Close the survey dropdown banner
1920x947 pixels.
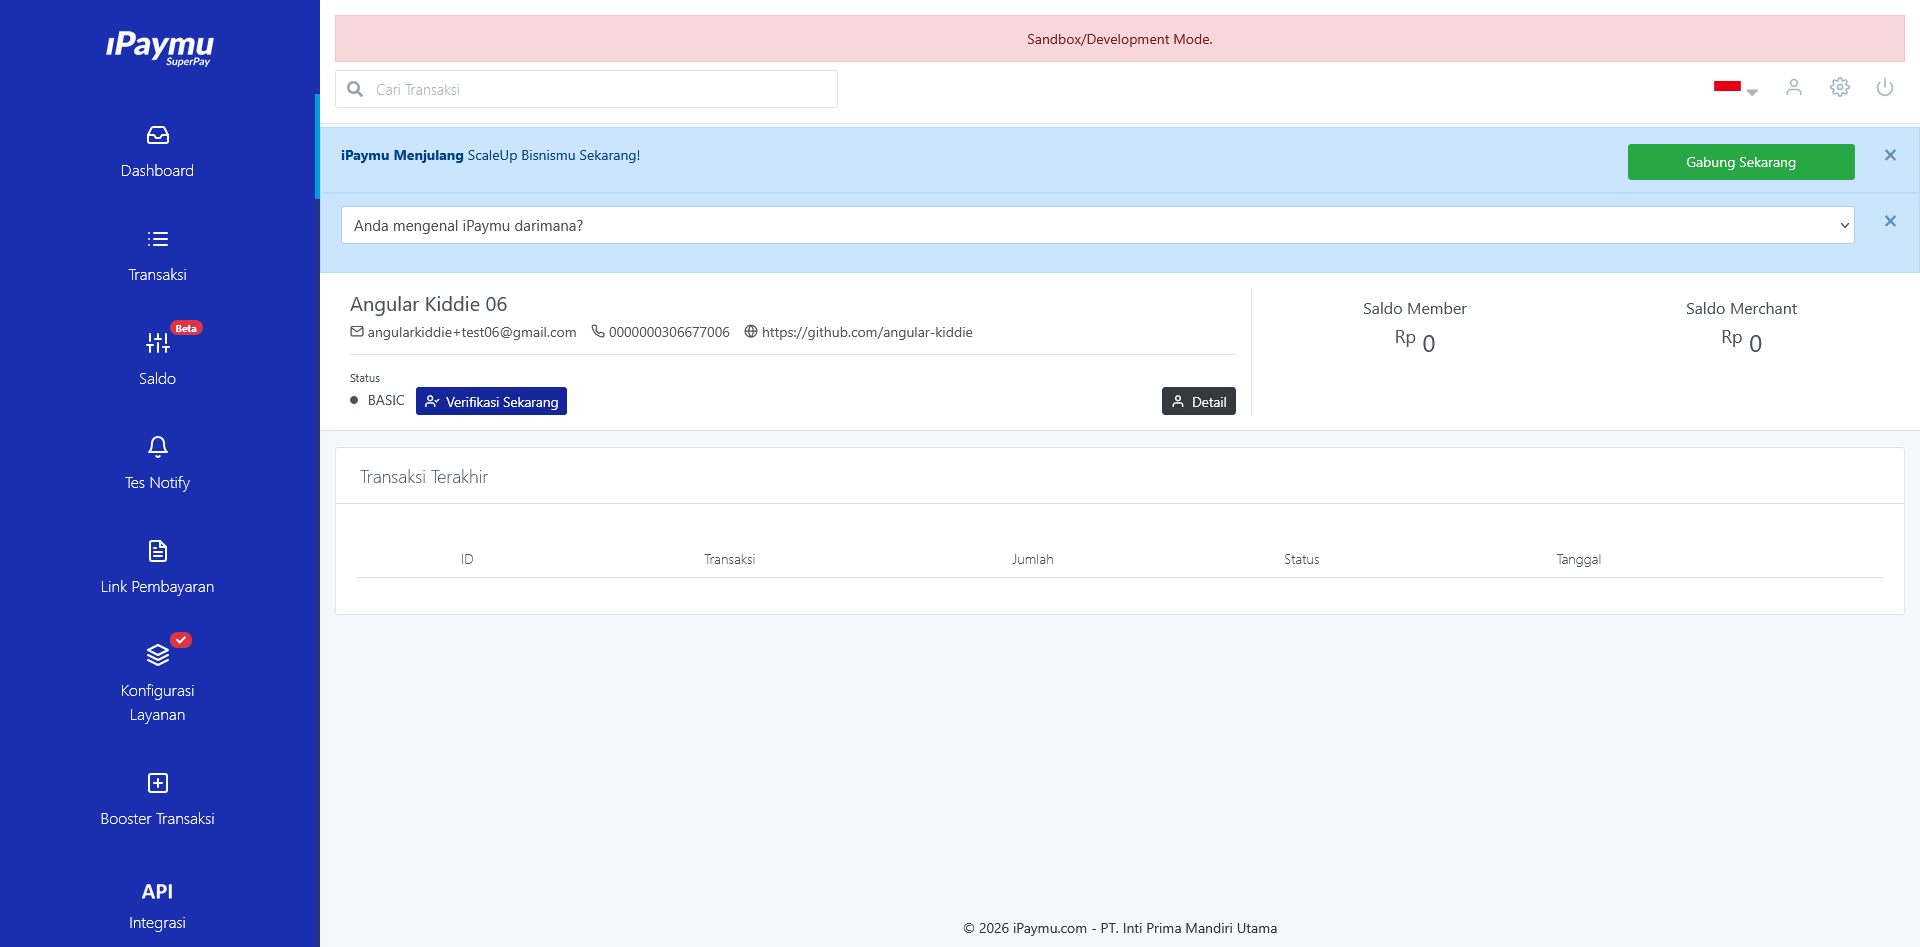point(1890,221)
